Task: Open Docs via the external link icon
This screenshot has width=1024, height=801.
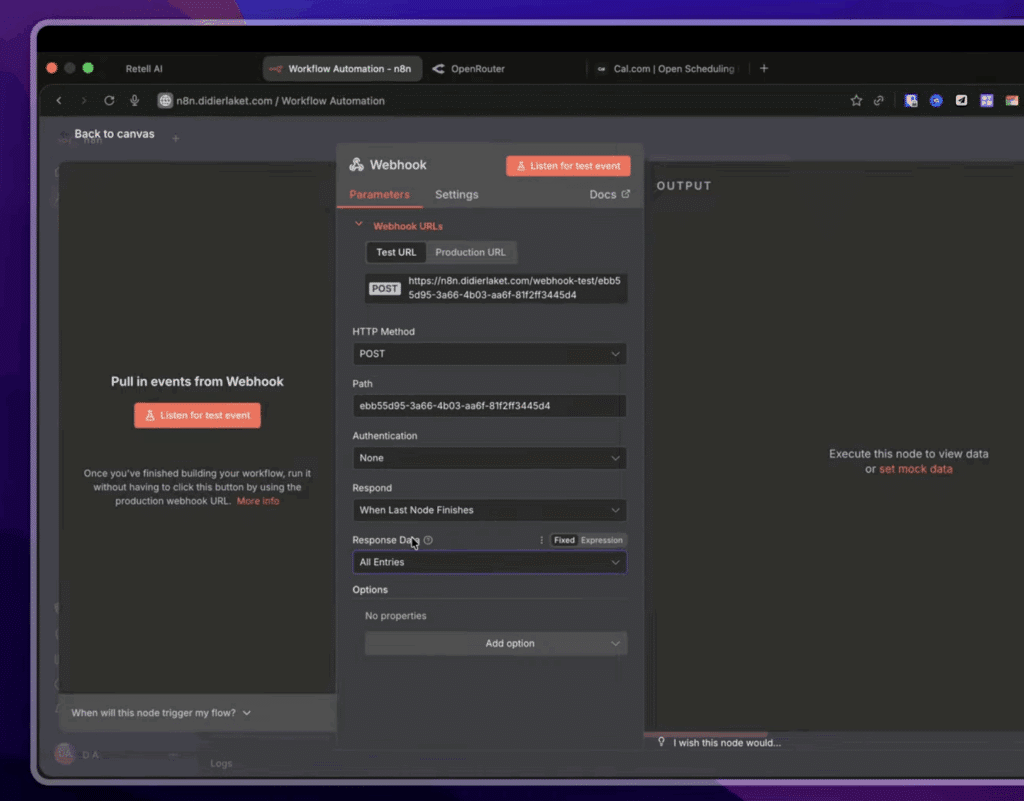Action: point(624,194)
